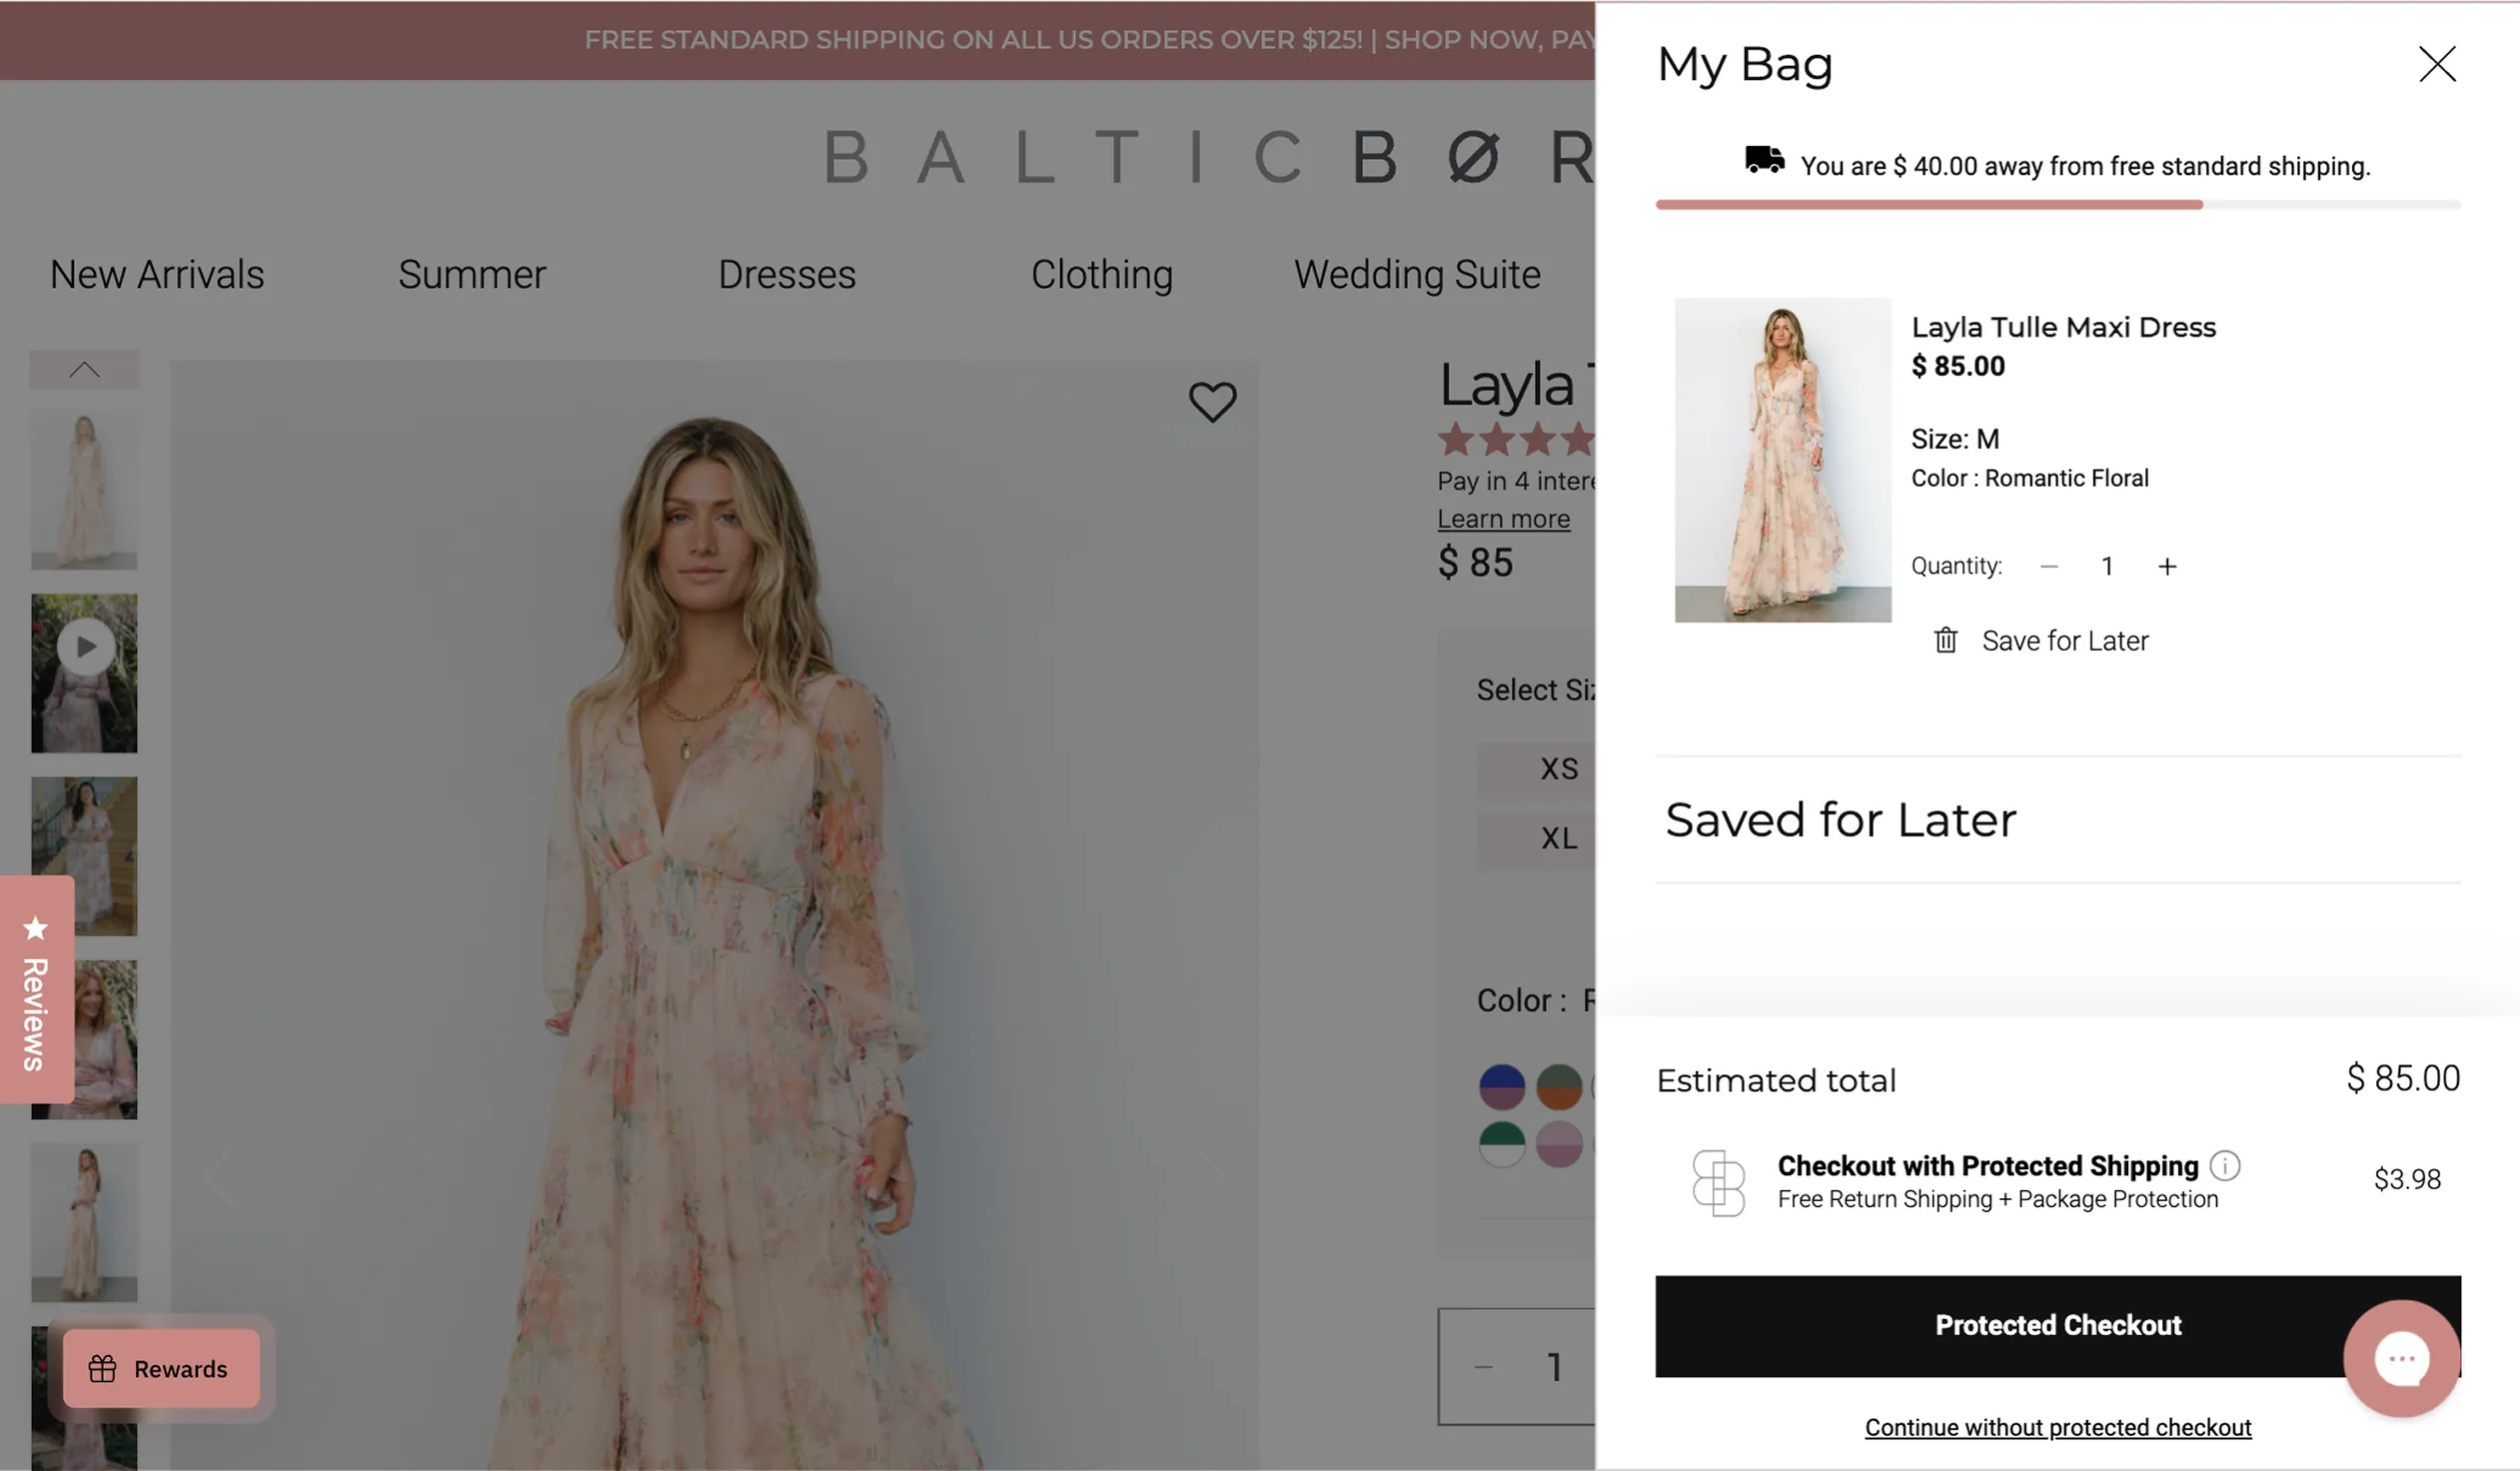
Task: Open the Reviews side tab
Action: (x=36, y=990)
